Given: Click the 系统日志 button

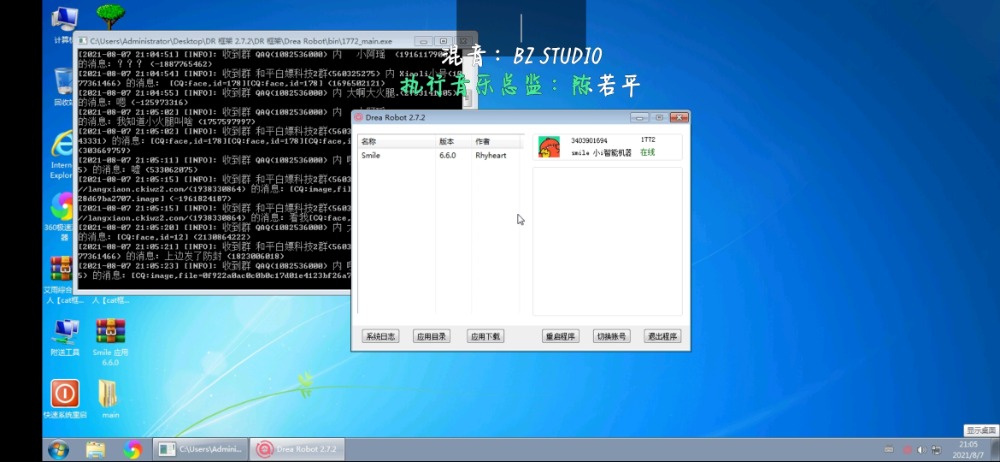Looking at the screenshot, I should coord(381,337).
